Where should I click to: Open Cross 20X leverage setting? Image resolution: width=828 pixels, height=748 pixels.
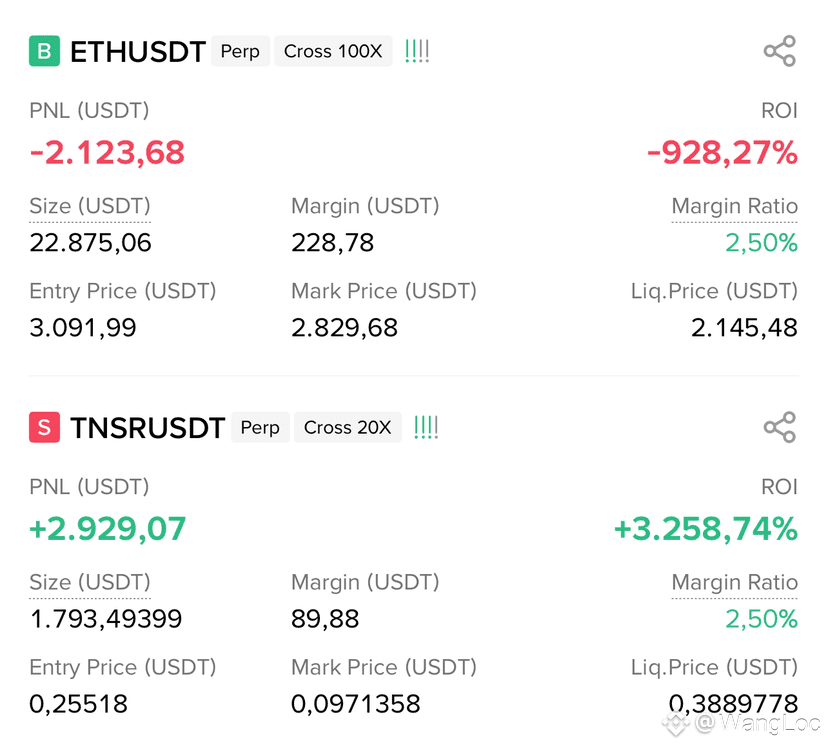(x=347, y=427)
